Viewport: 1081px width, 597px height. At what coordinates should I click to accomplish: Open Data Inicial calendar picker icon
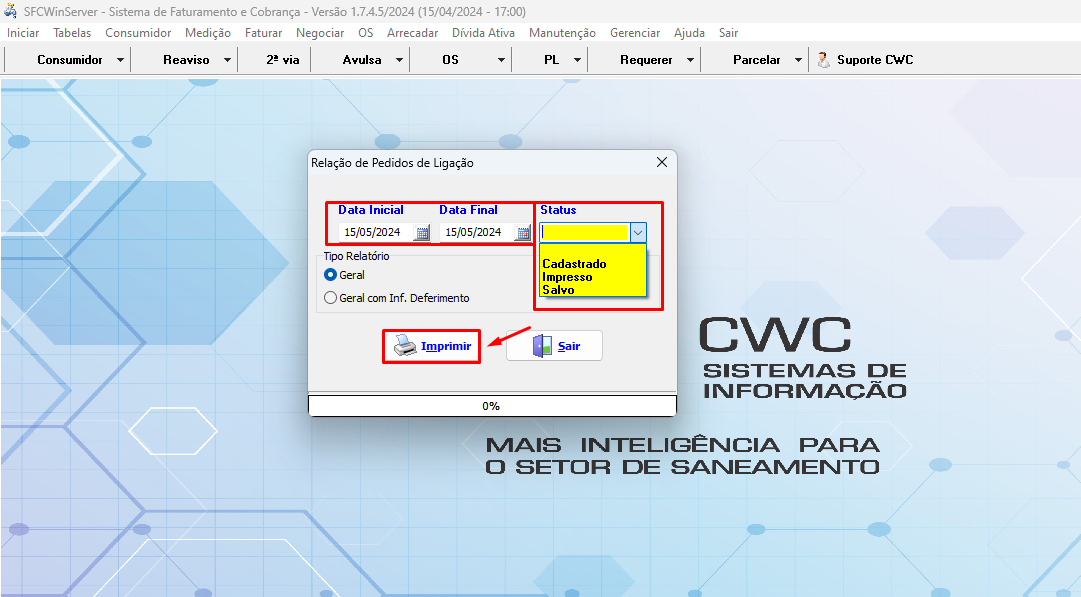422,233
